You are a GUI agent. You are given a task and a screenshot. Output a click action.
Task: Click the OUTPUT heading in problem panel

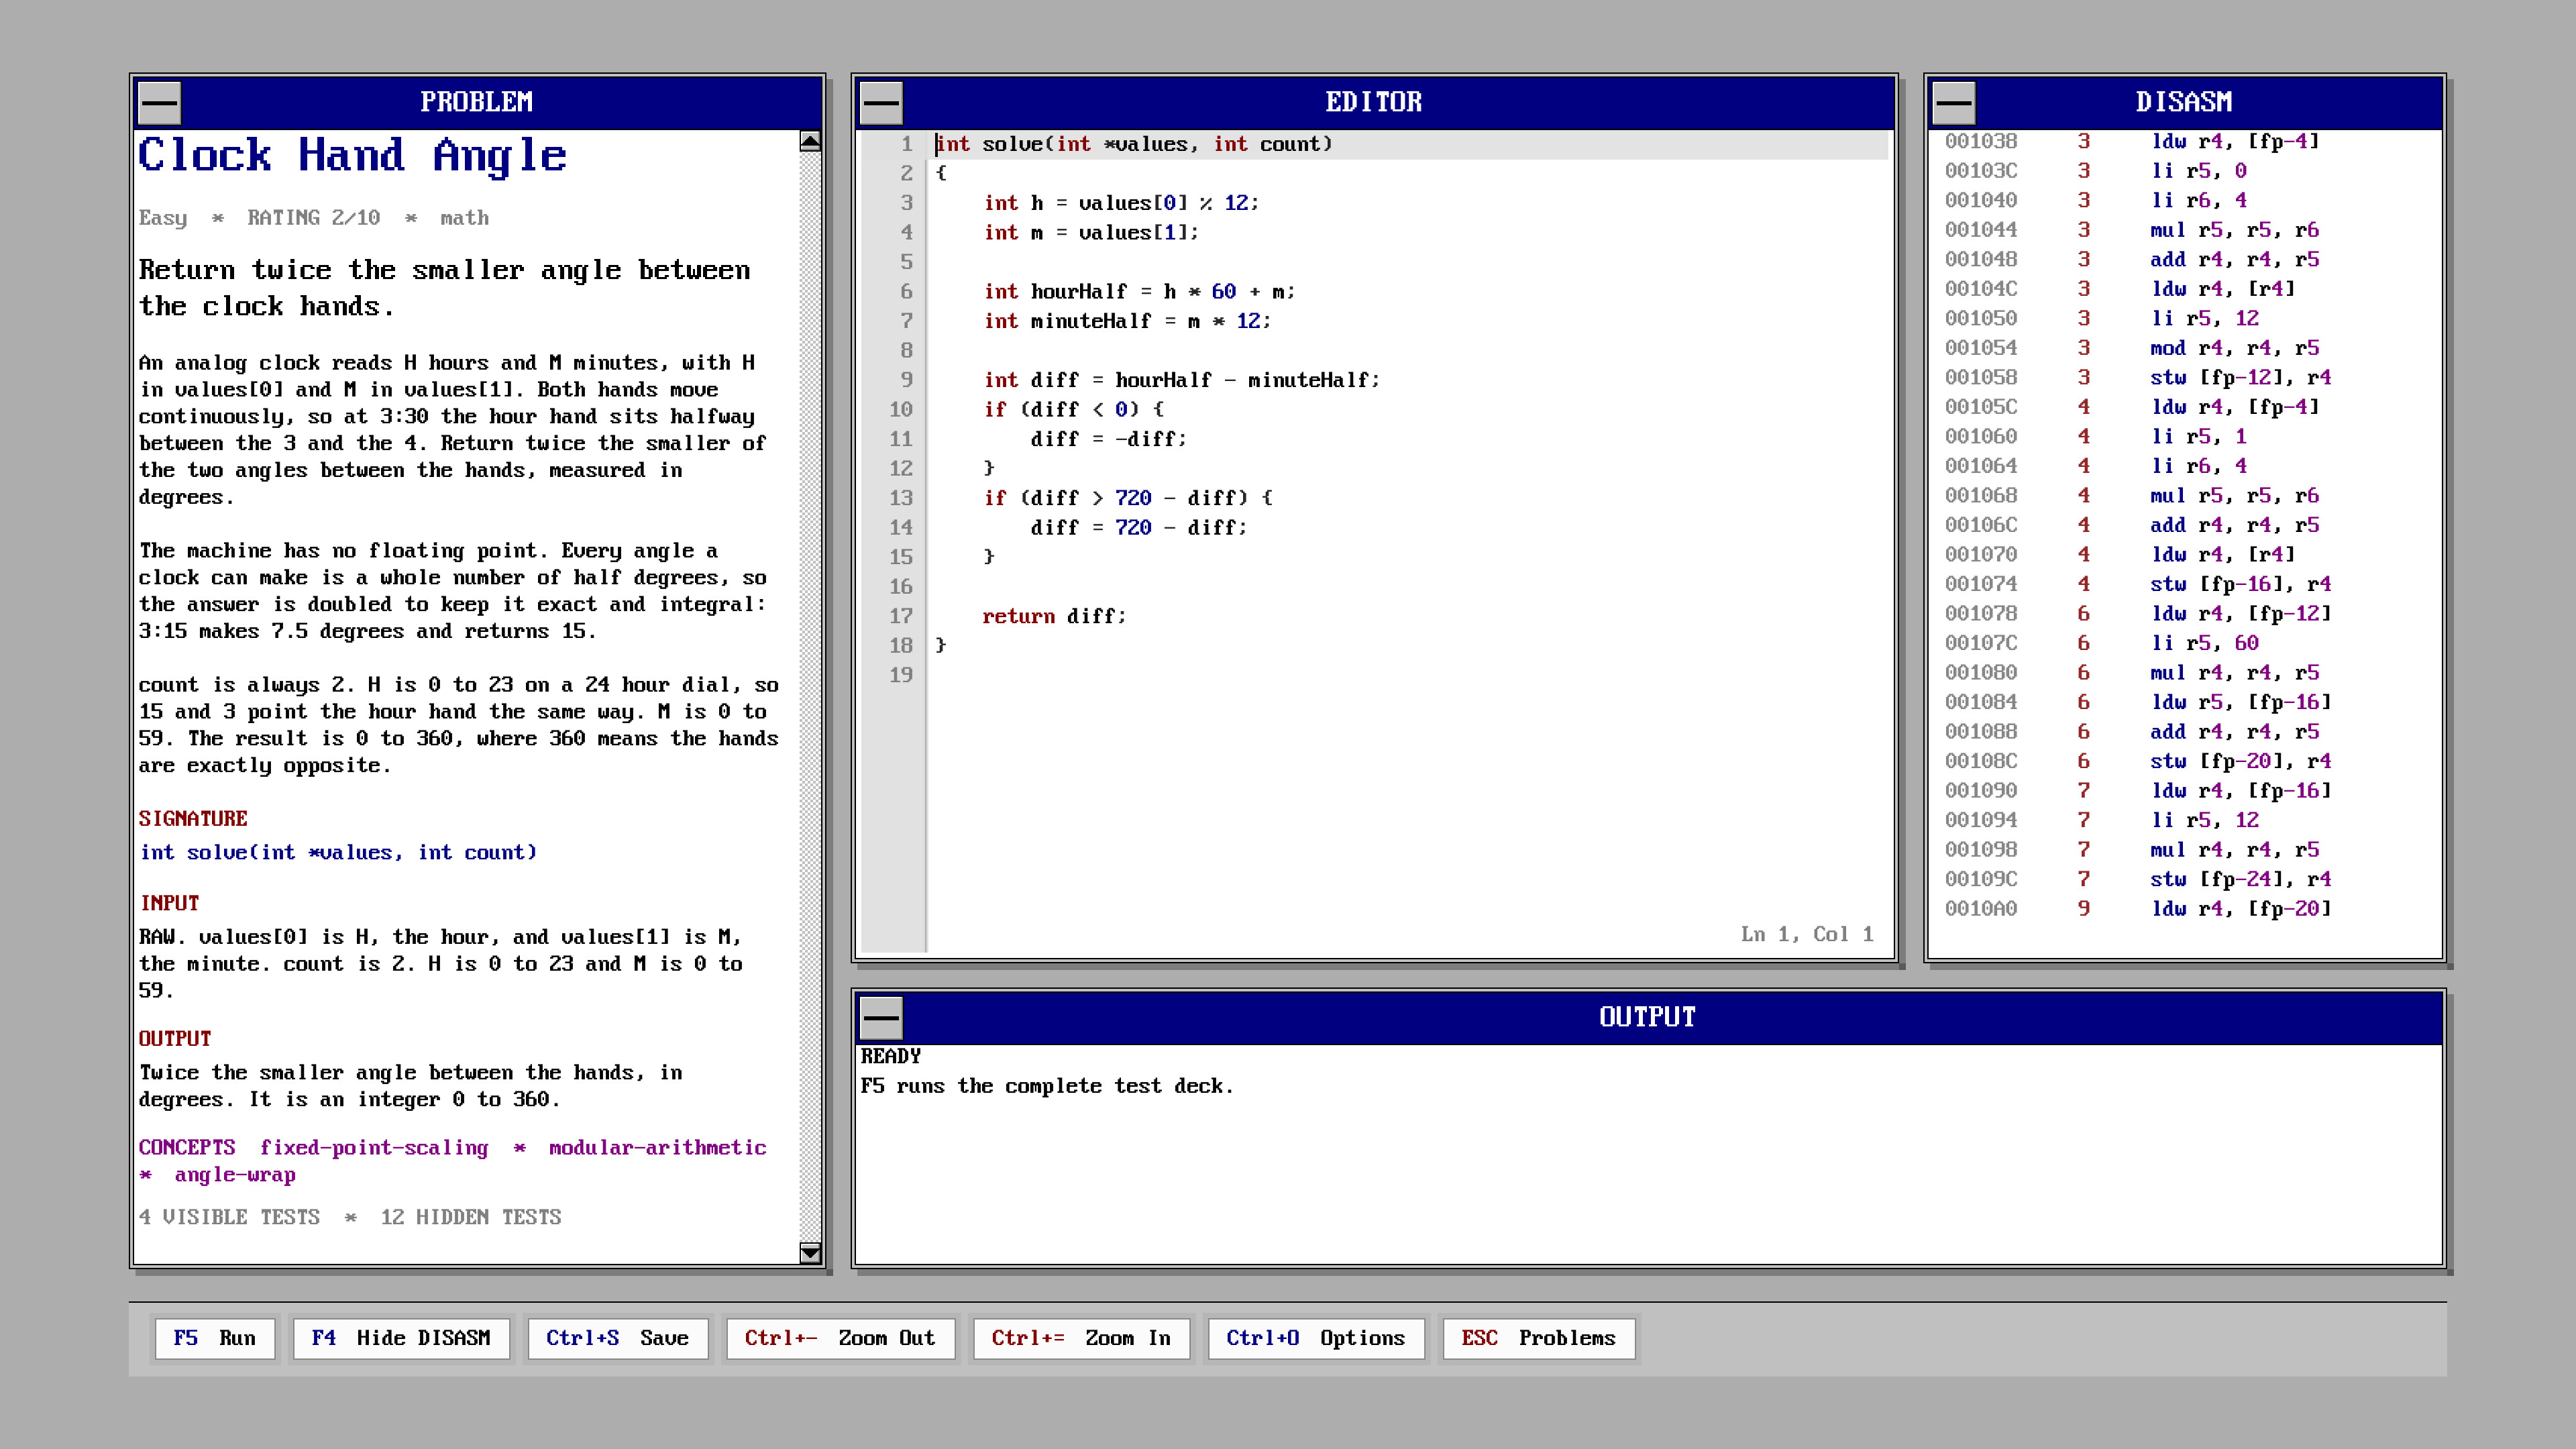[175, 1039]
